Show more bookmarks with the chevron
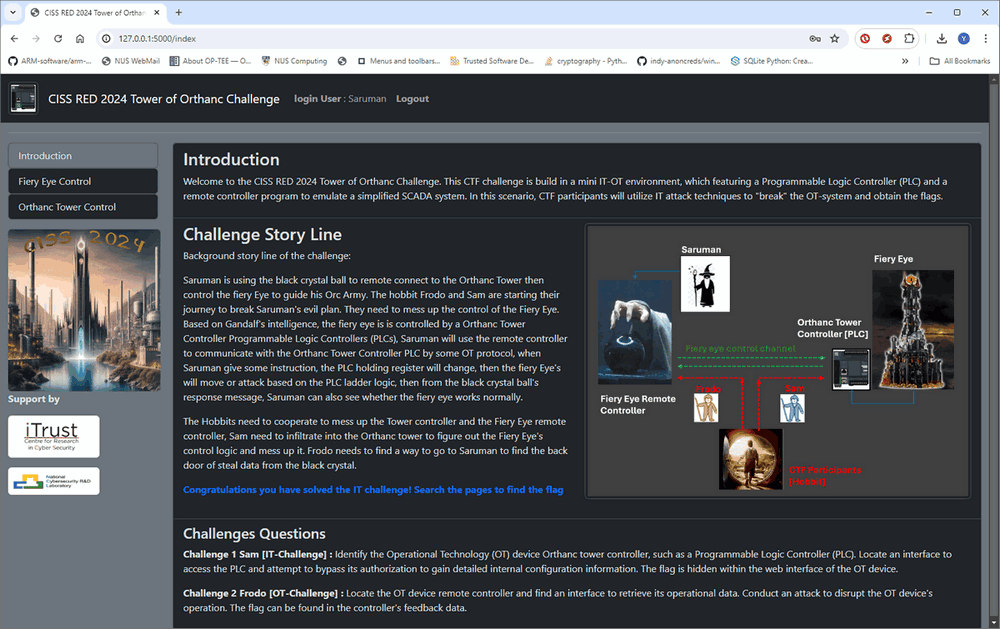 tap(905, 61)
